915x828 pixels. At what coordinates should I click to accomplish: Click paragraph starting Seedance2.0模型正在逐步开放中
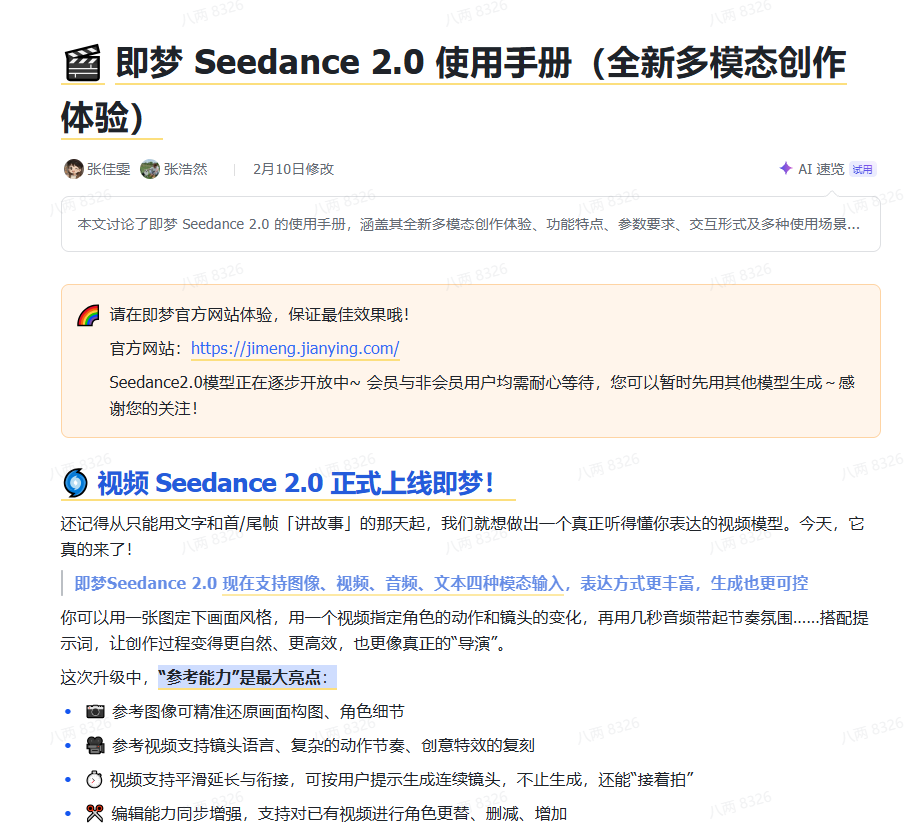[x=482, y=395]
